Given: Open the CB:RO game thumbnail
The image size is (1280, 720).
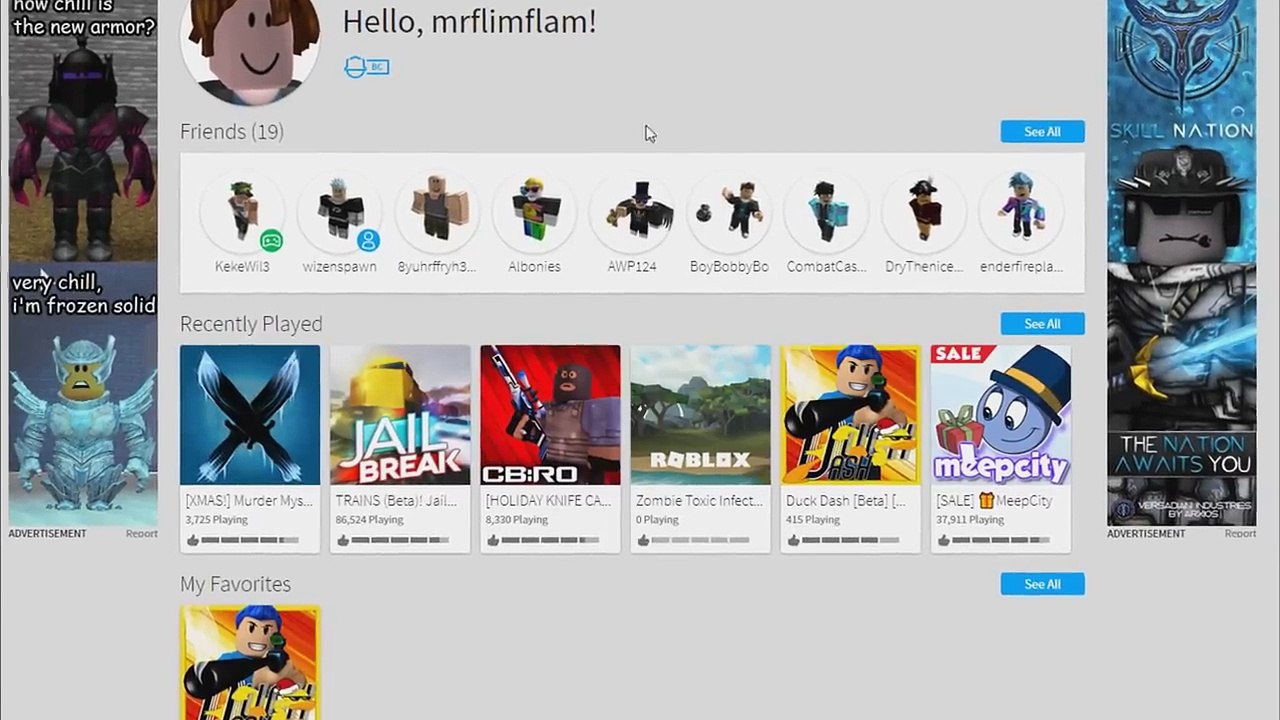Looking at the screenshot, I should (x=550, y=415).
